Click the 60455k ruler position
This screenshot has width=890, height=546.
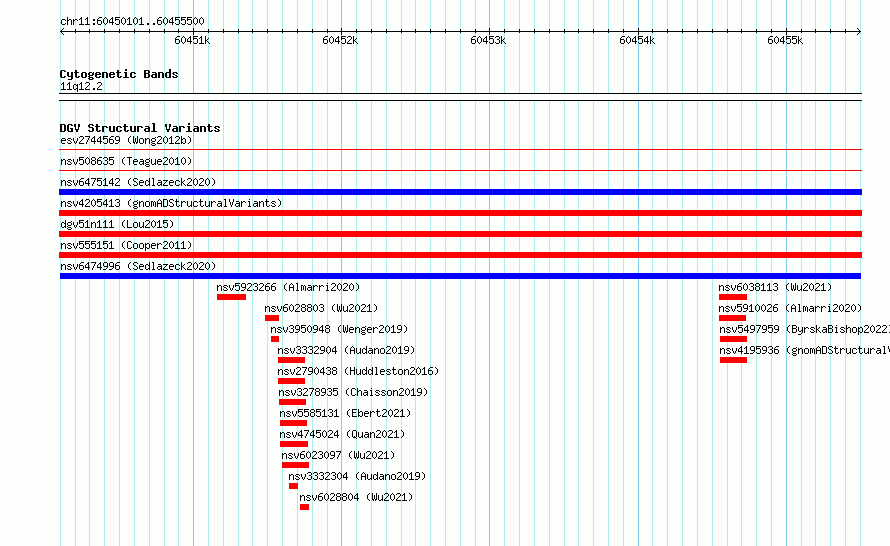point(785,40)
